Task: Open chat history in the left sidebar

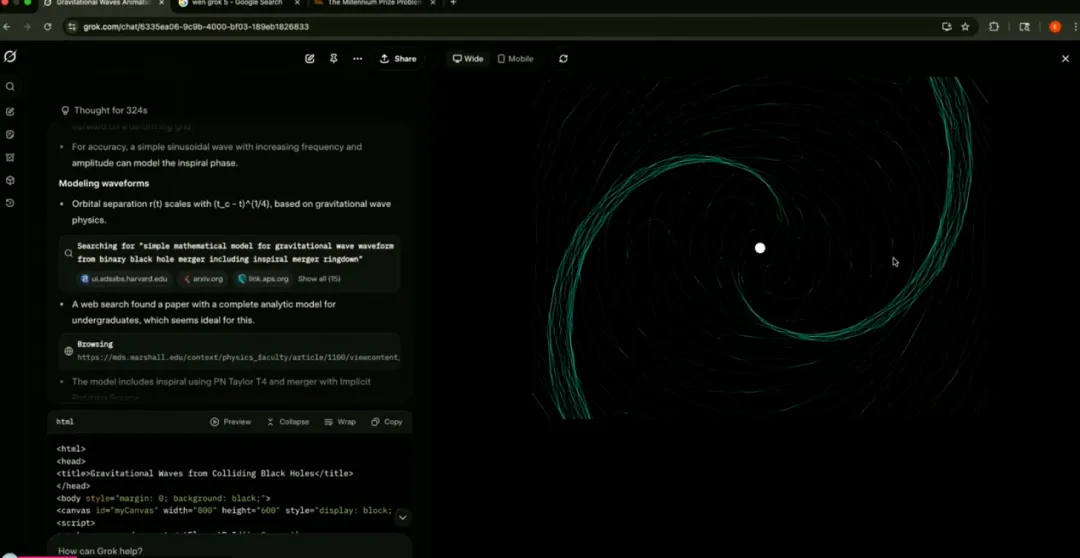Action: pos(10,203)
